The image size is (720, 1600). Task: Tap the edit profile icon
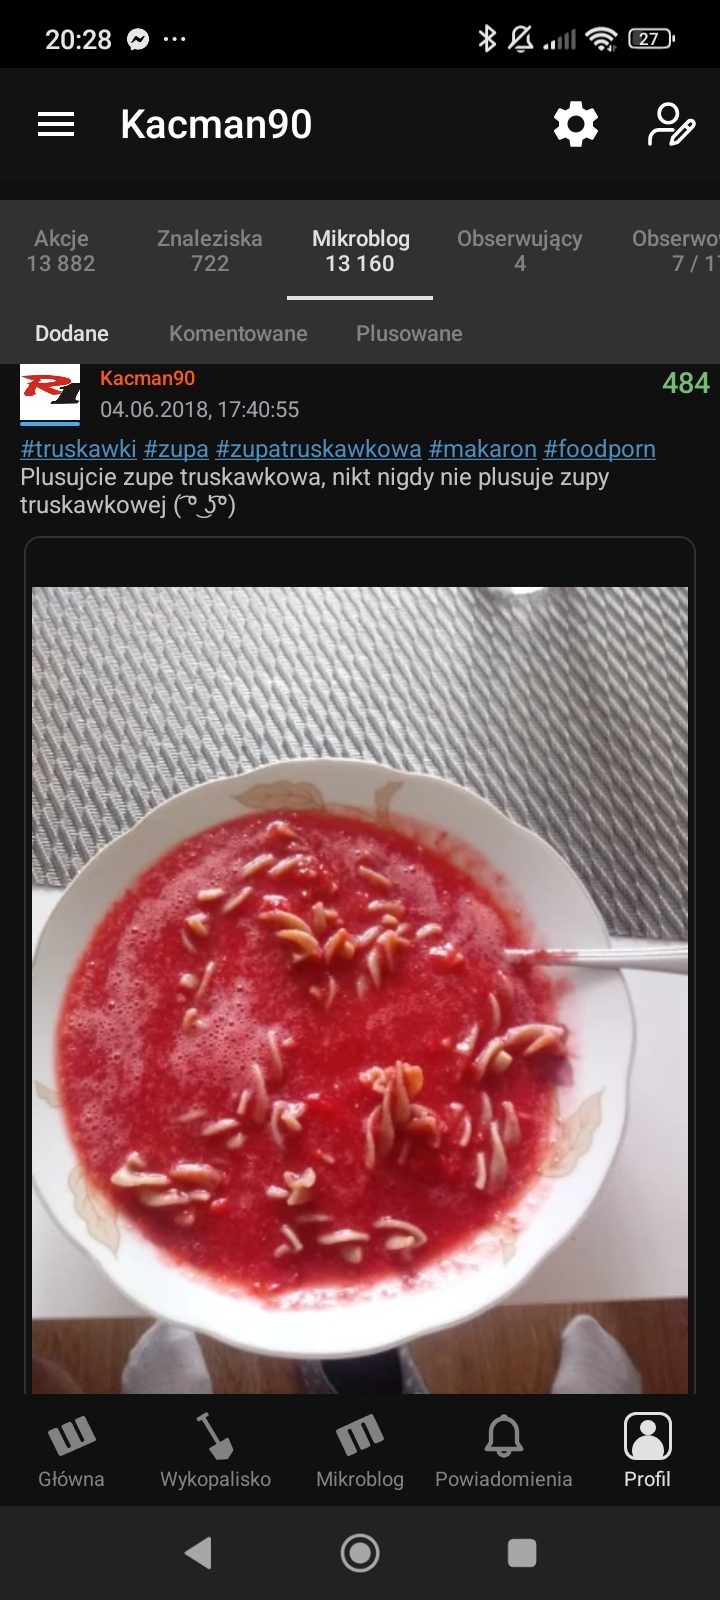(671, 125)
